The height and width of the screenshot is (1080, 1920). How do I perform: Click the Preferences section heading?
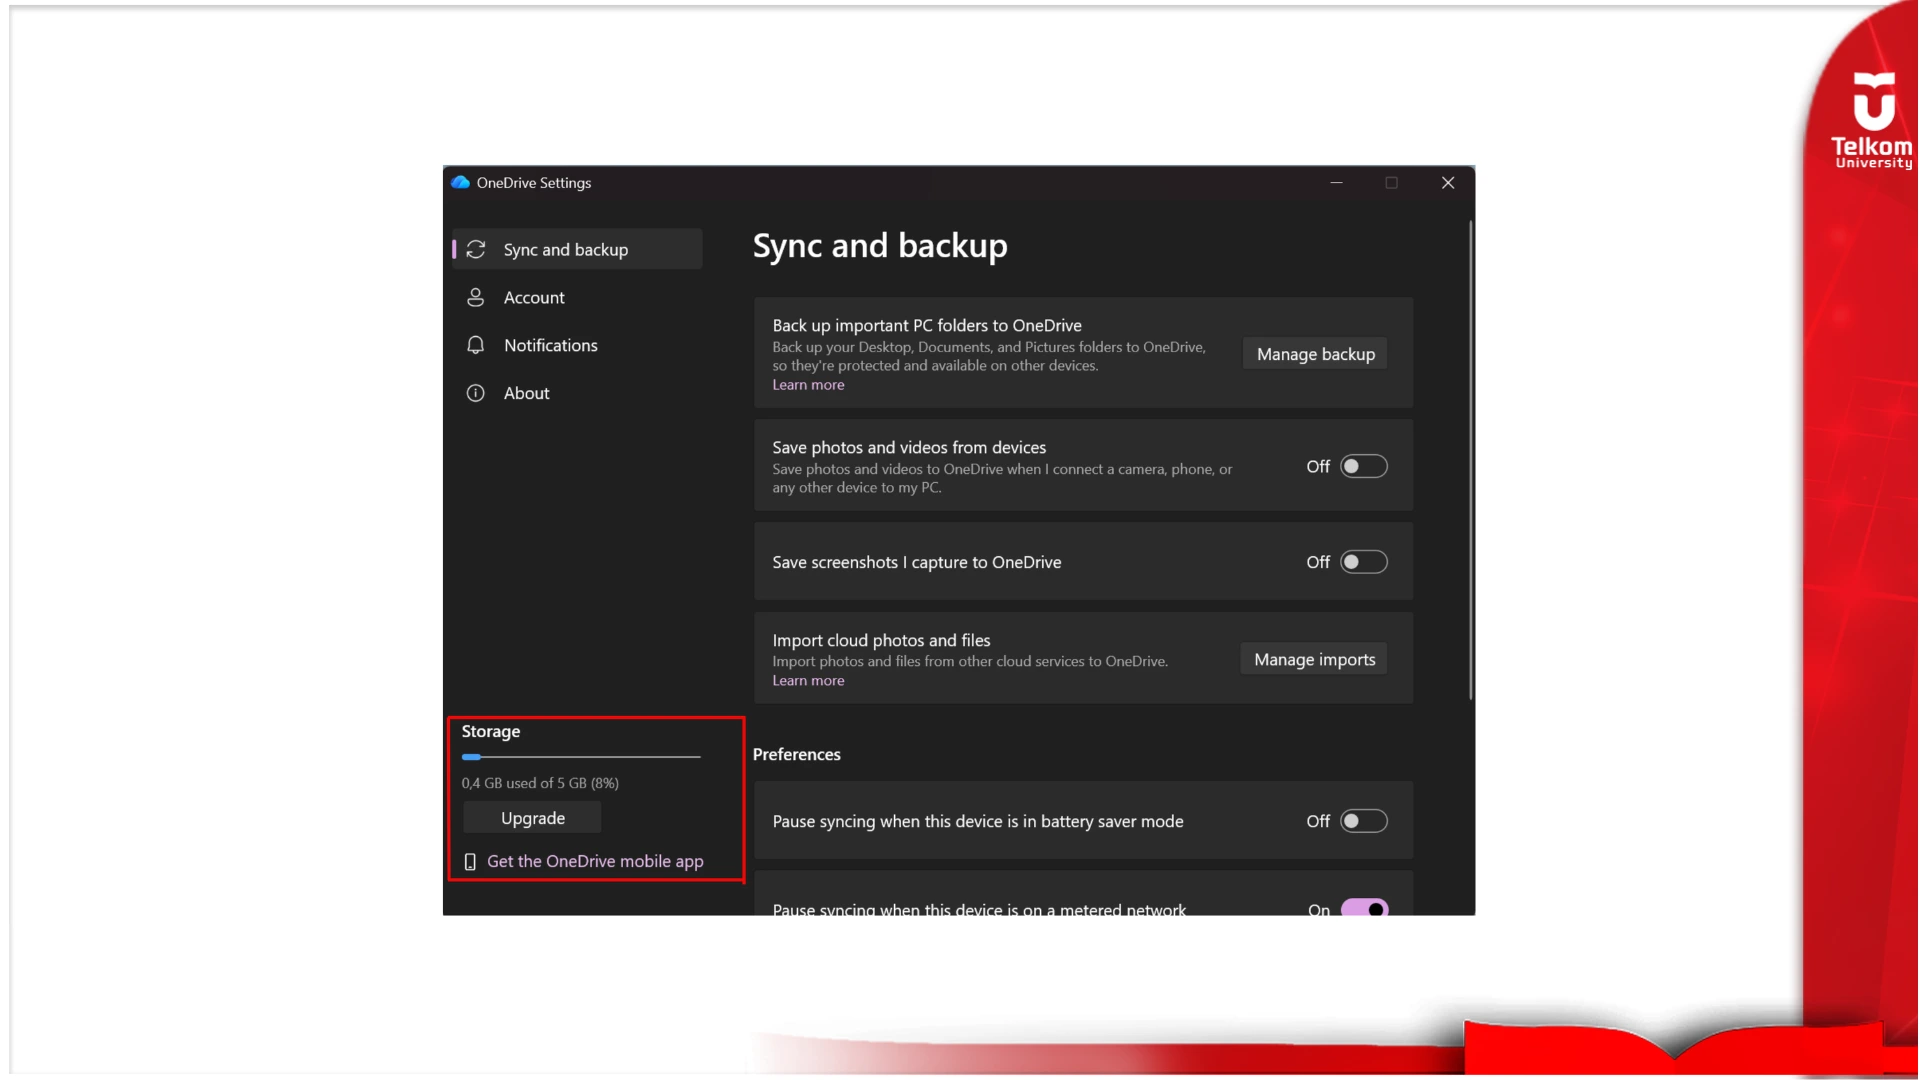(x=796, y=754)
